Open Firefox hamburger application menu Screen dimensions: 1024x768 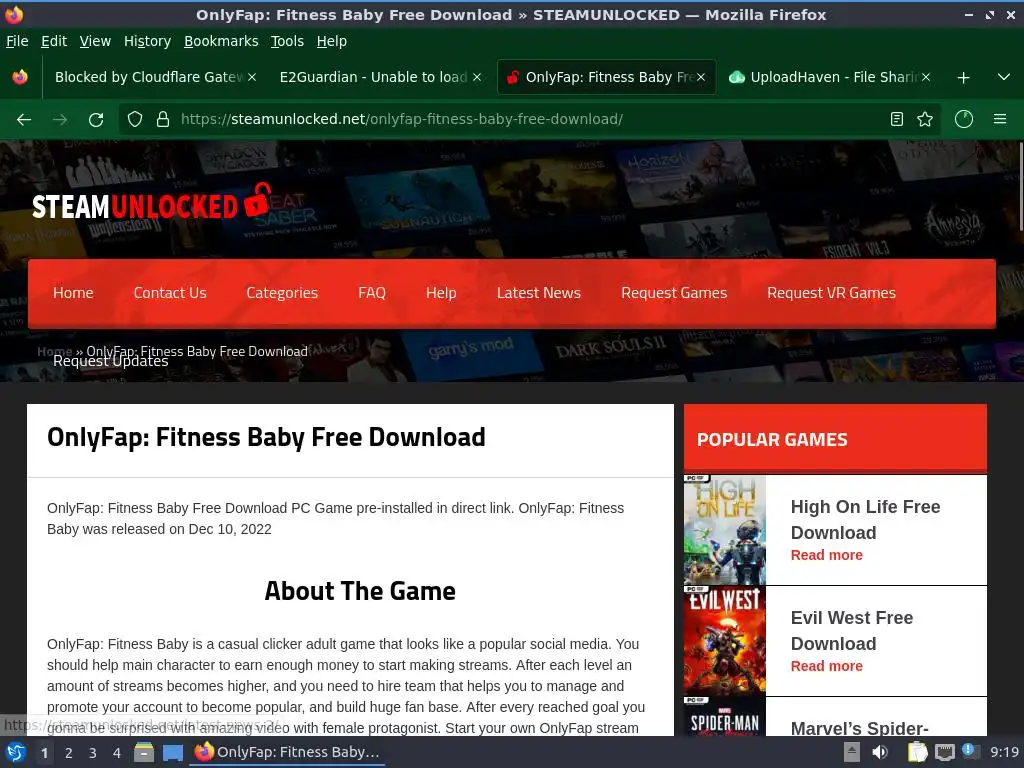click(x=1000, y=119)
